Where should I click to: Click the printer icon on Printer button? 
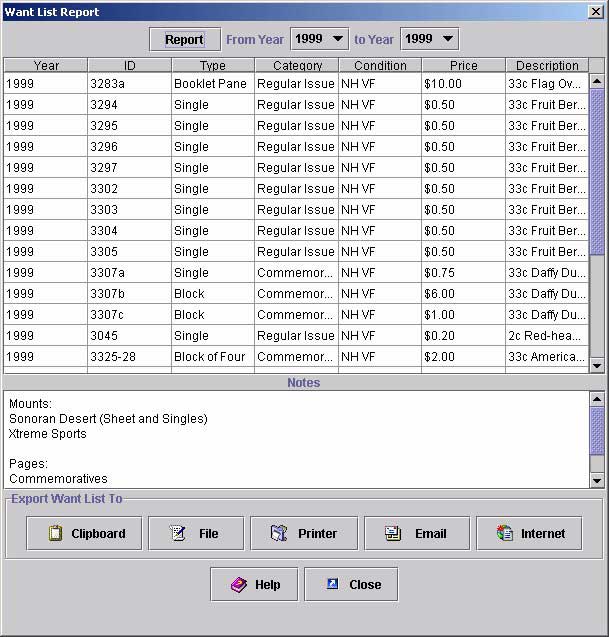pyautogui.click(x=279, y=534)
